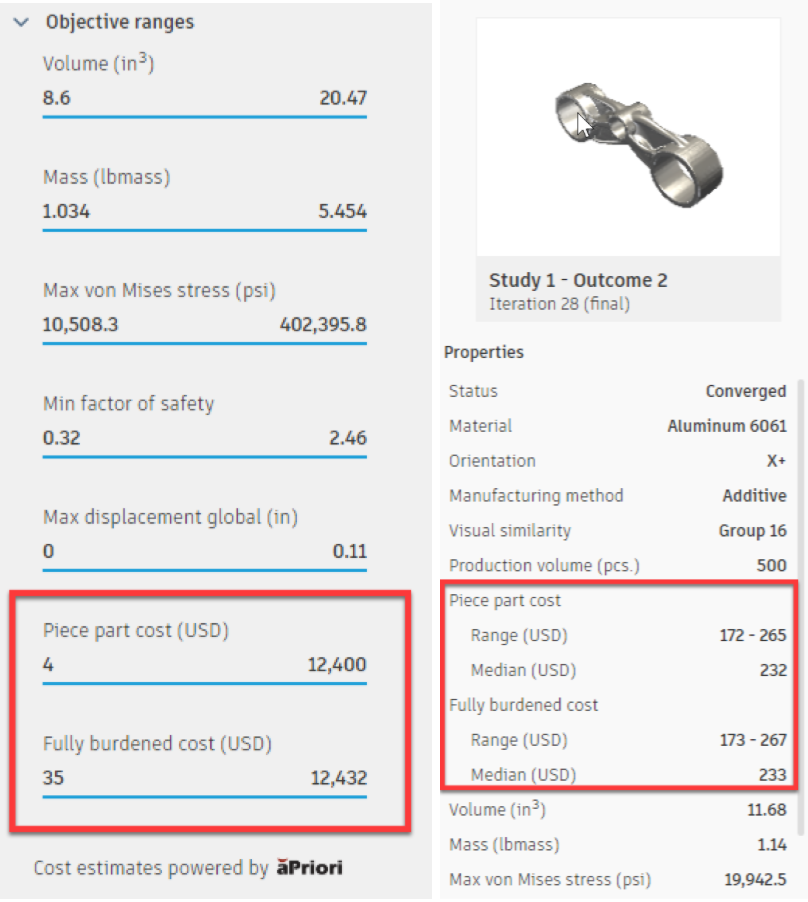Collapse the Objective ranges section
Image resolution: width=808 pixels, height=902 pixels.
pos(21,22)
